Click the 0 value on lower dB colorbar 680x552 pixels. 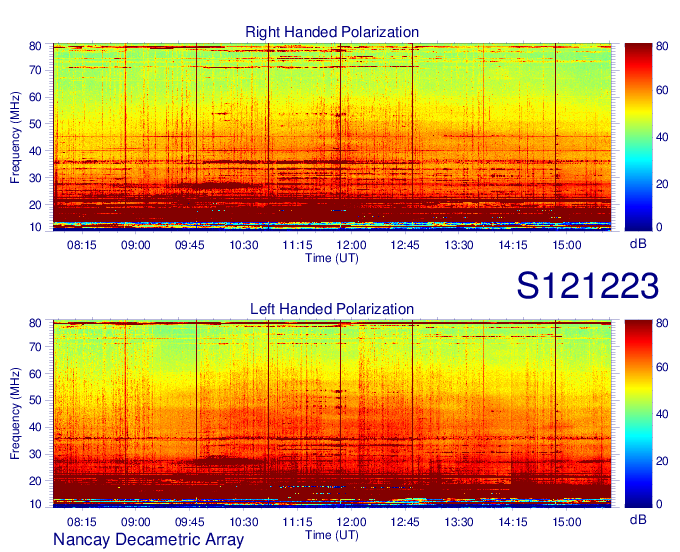(659, 504)
